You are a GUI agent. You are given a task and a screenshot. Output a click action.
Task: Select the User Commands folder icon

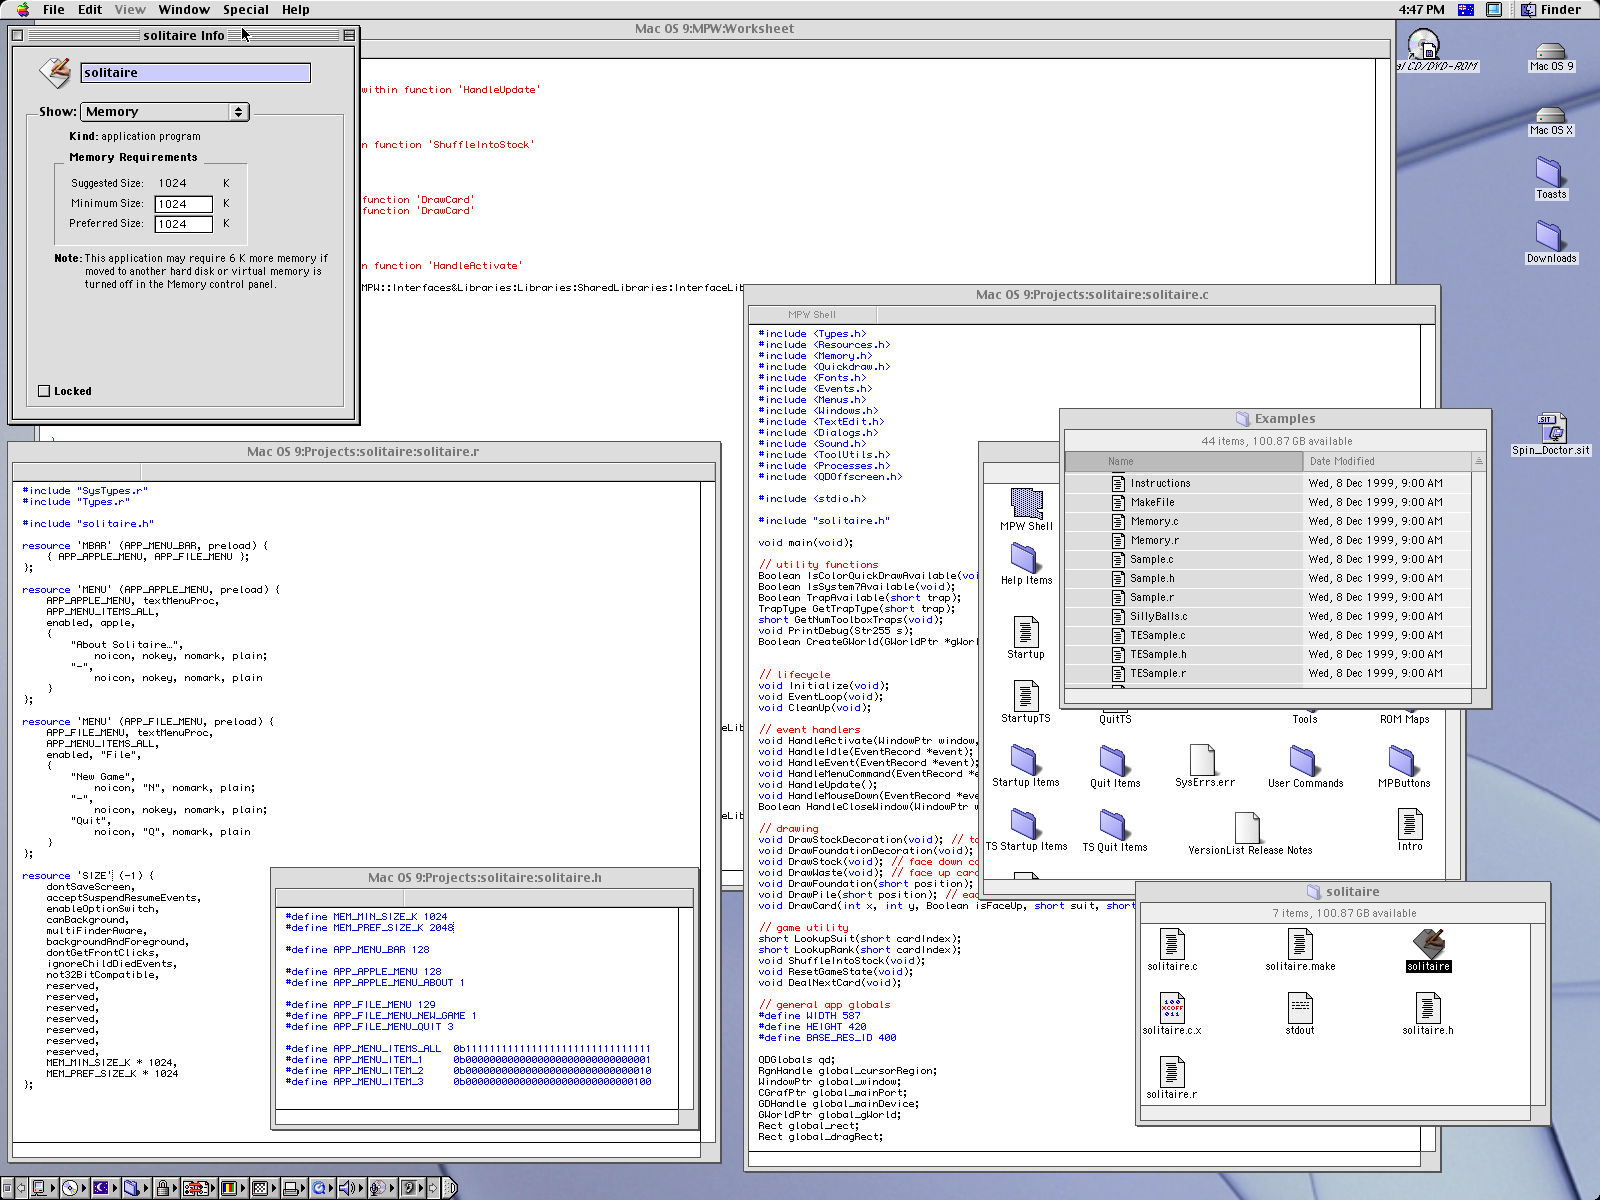coord(1304,760)
